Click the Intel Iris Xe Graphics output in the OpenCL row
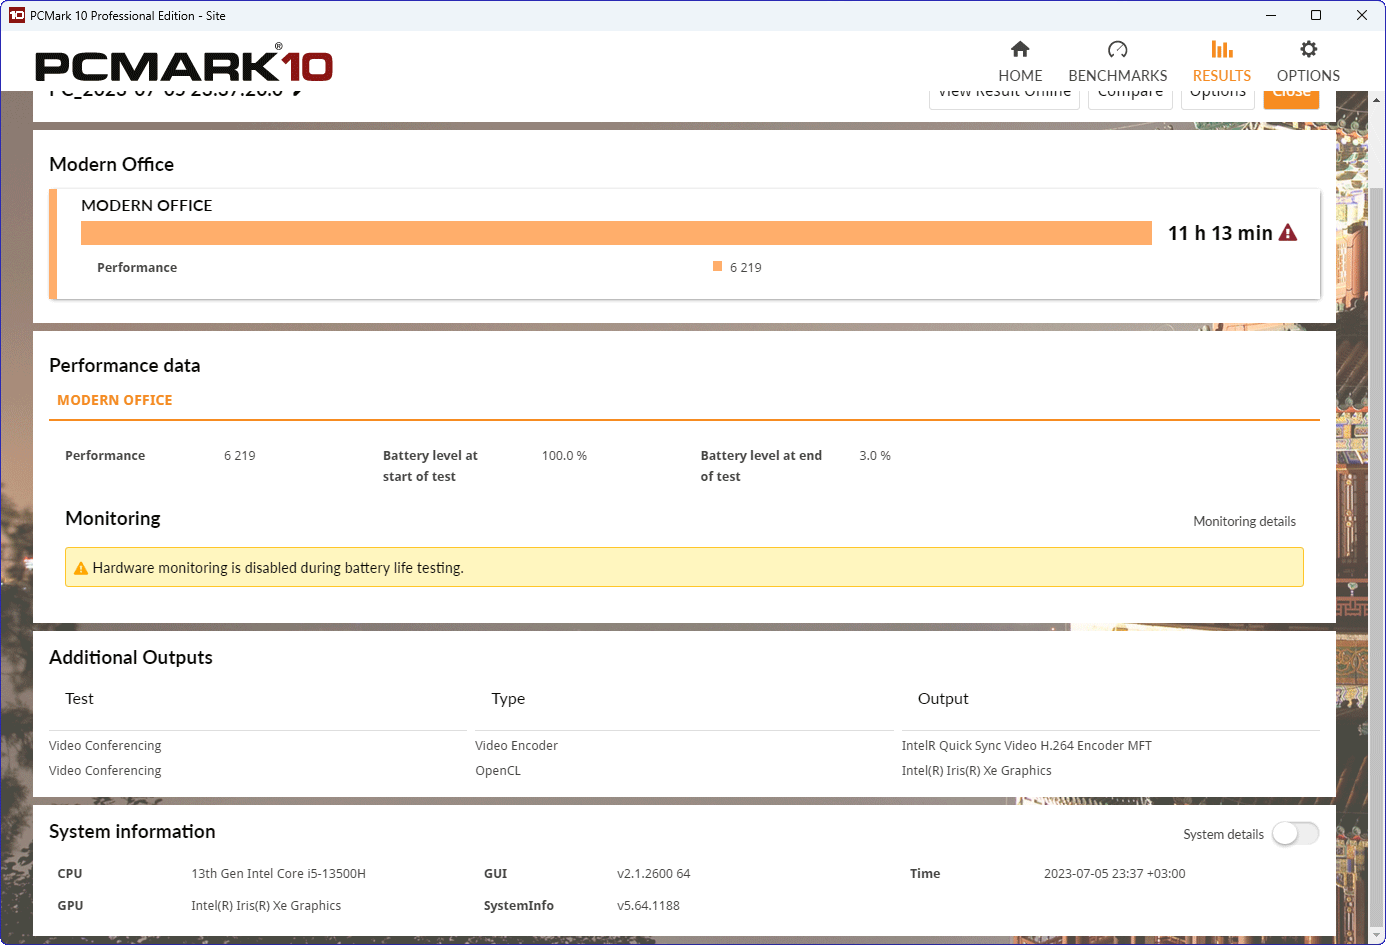The width and height of the screenshot is (1386, 945). coord(976,770)
